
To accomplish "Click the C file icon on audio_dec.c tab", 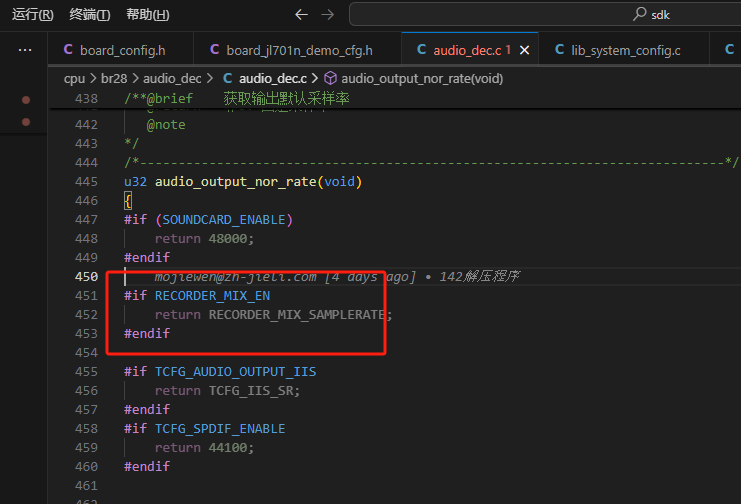I will click(422, 49).
